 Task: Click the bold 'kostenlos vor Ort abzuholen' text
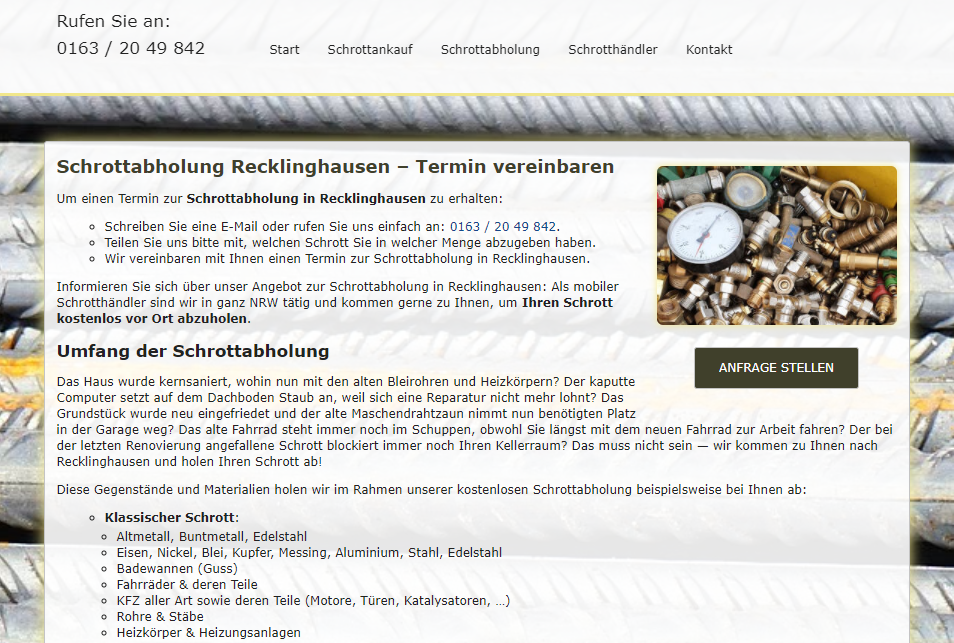pos(152,318)
